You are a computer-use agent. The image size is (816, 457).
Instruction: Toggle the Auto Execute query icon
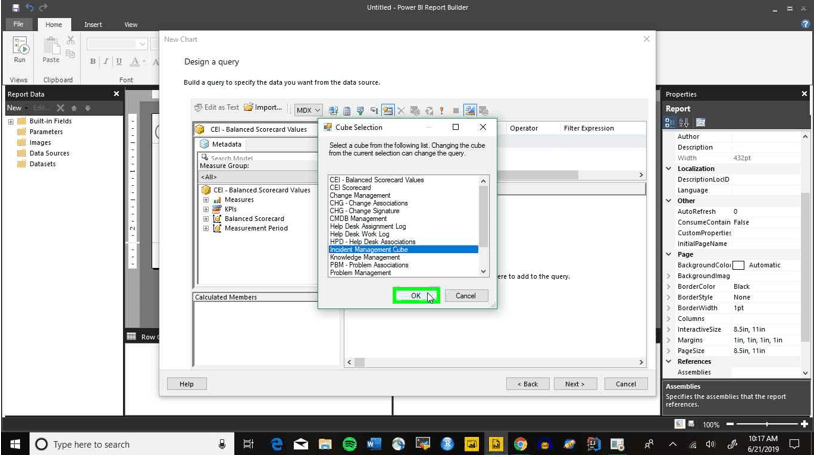point(374,110)
